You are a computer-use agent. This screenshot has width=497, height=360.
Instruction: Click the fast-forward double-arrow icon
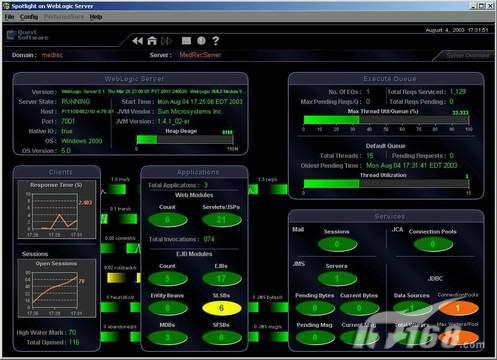click(x=167, y=41)
